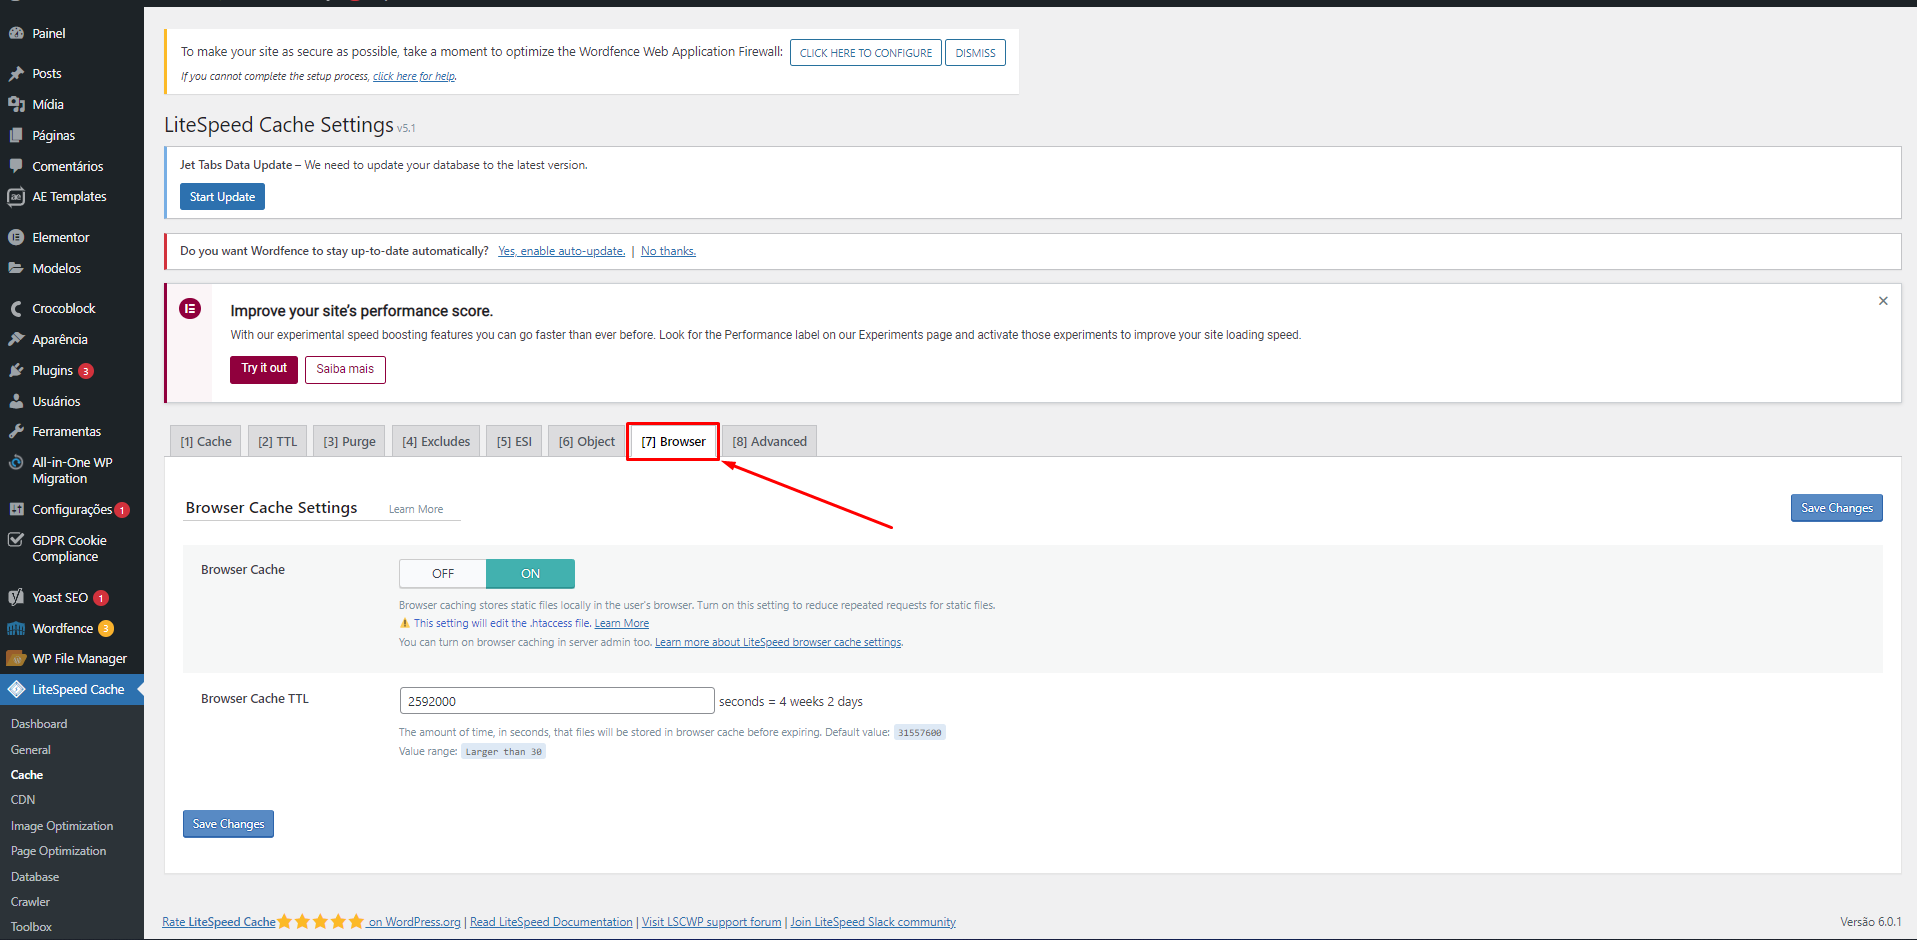Click the Usuários person icon

point(16,401)
